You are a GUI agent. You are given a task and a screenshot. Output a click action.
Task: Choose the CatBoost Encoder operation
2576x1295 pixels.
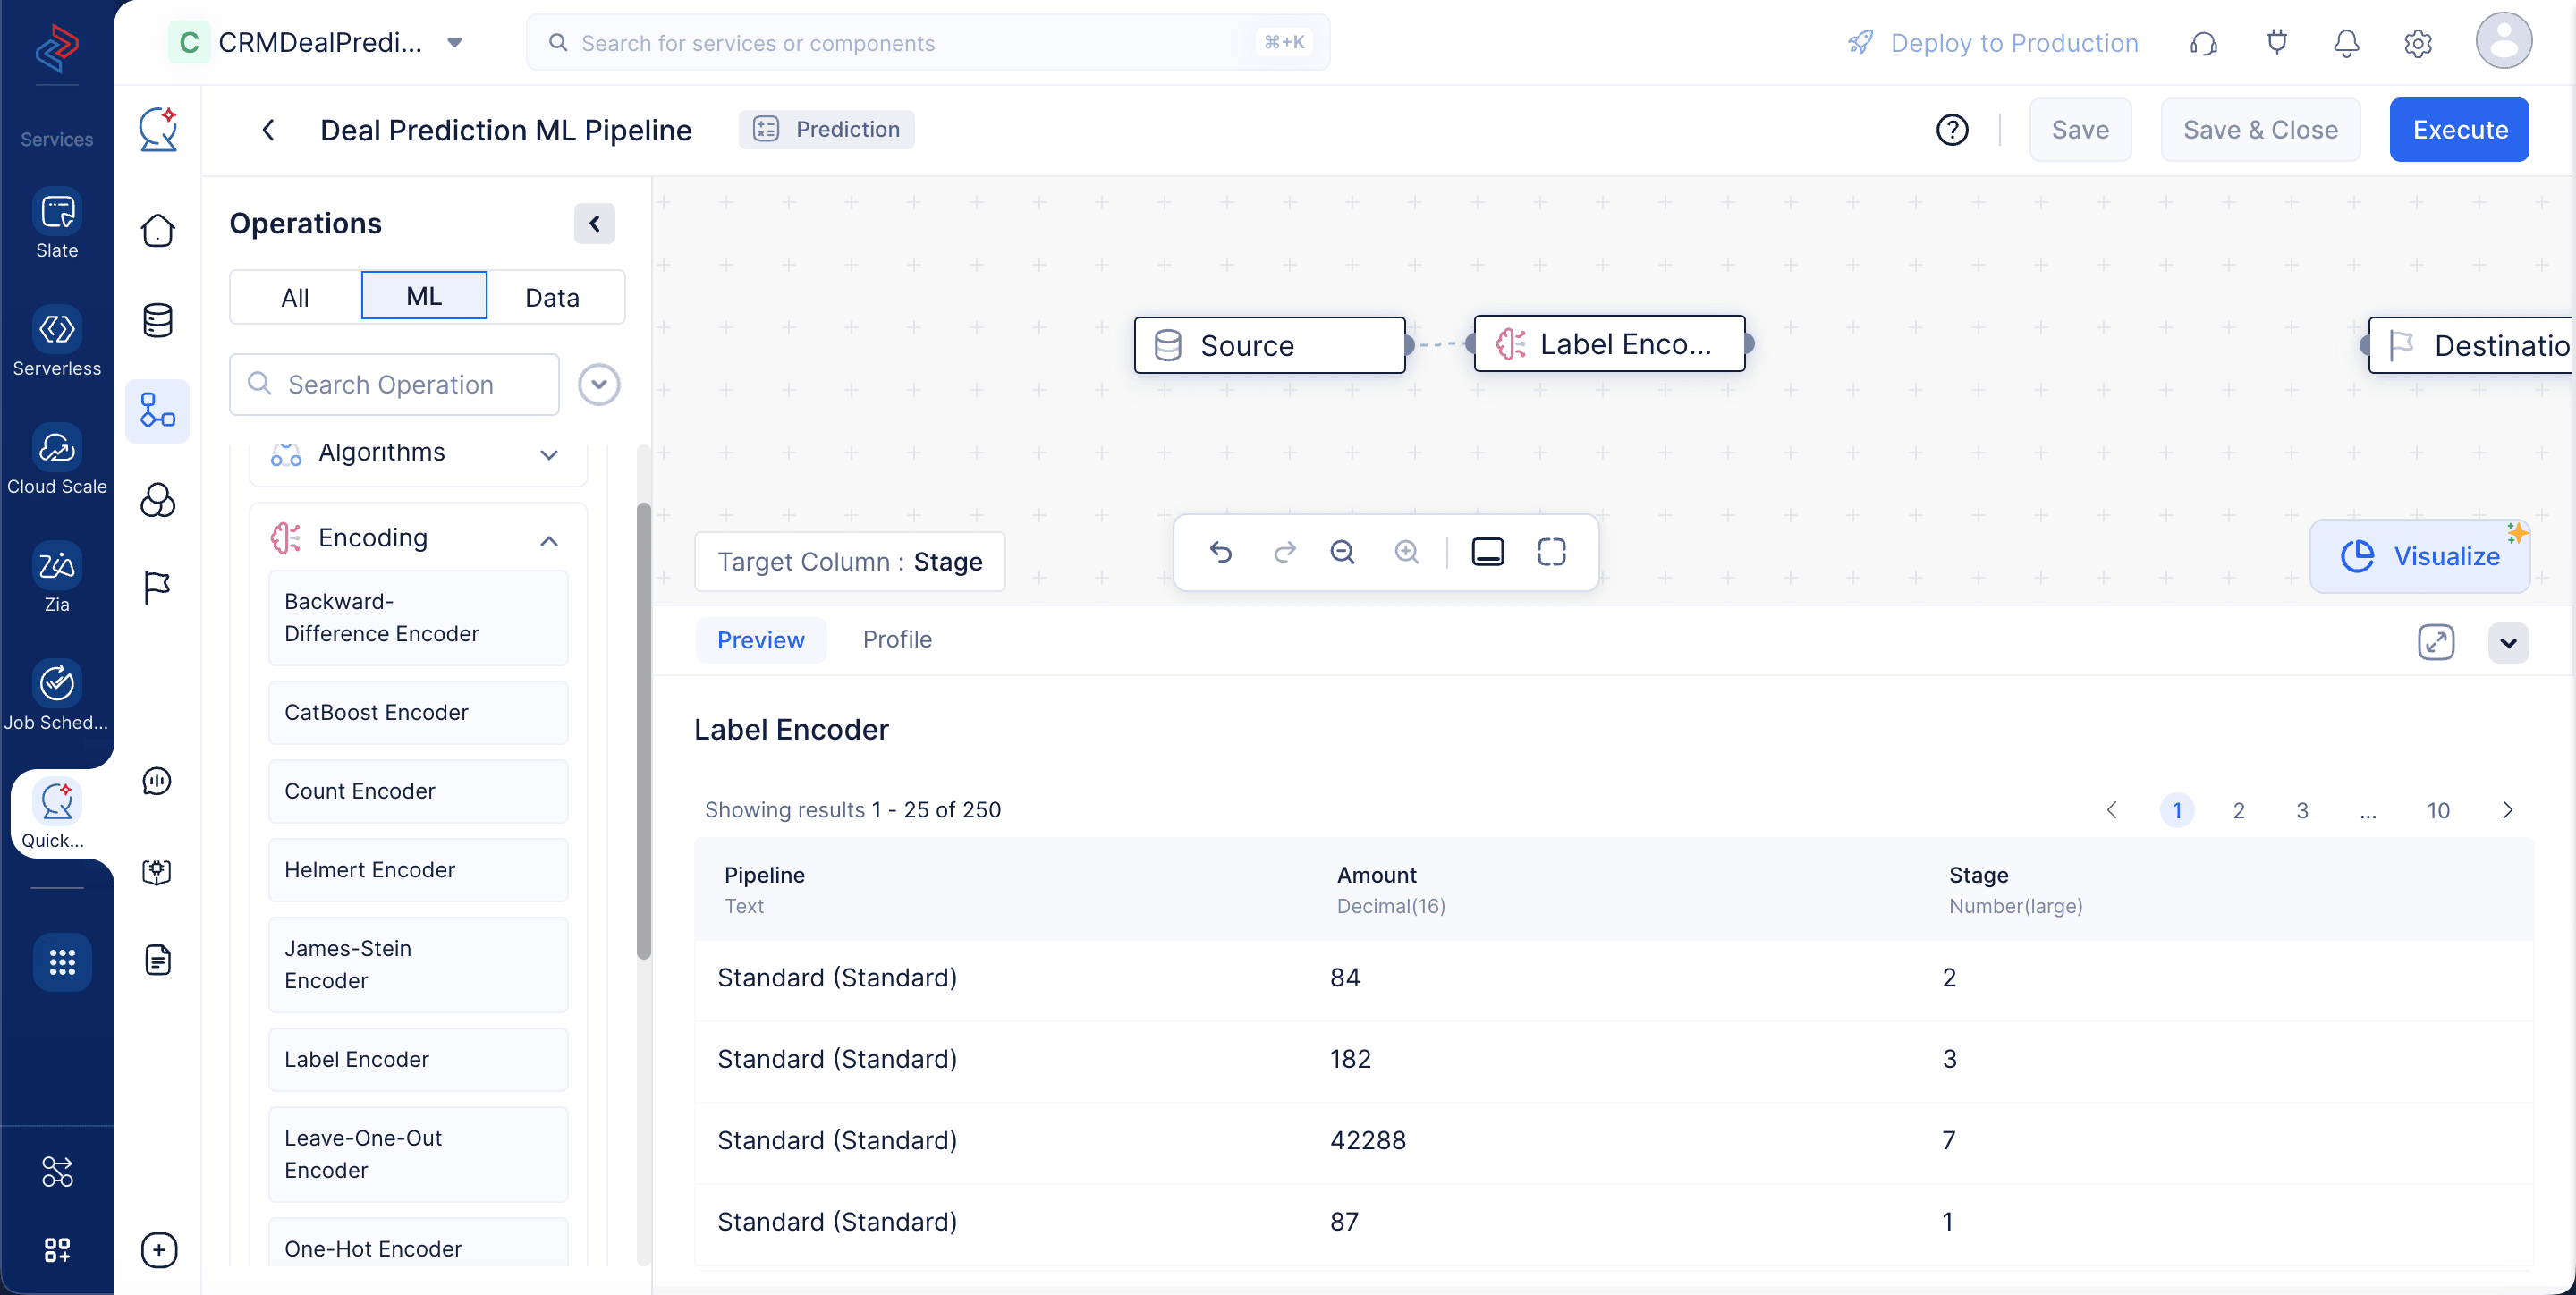[418, 712]
